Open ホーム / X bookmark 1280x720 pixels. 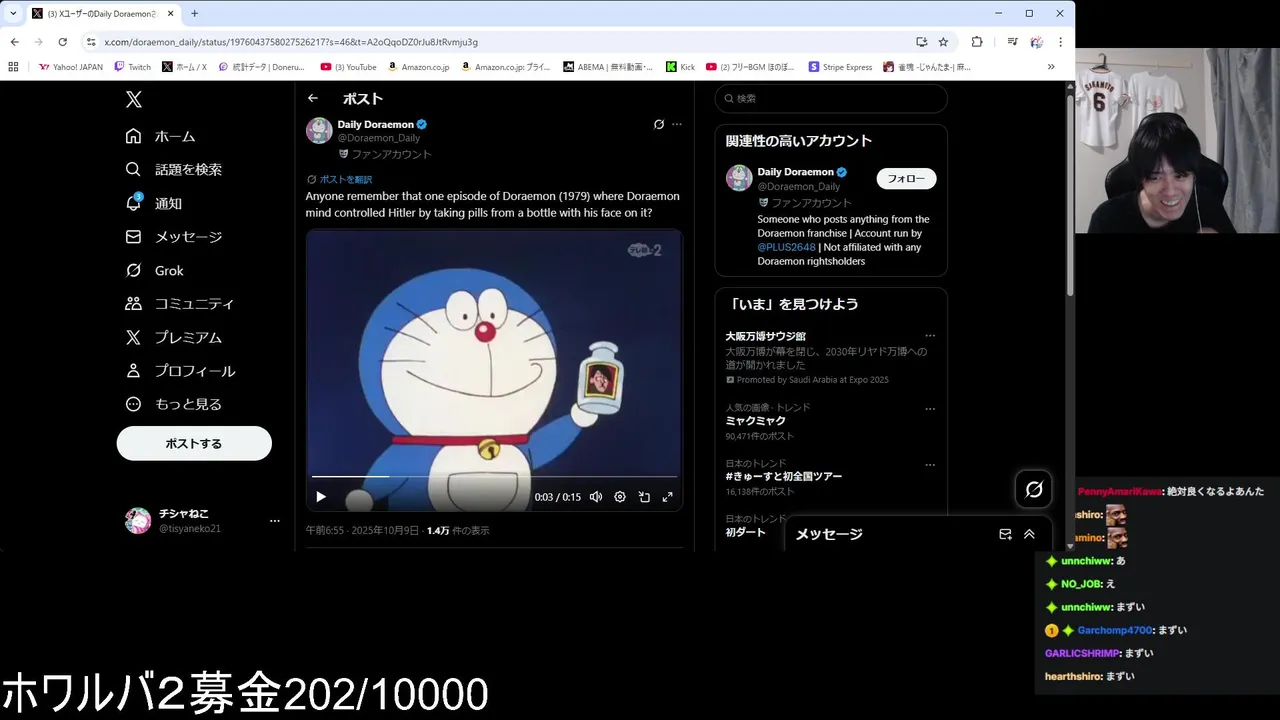(185, 67)
